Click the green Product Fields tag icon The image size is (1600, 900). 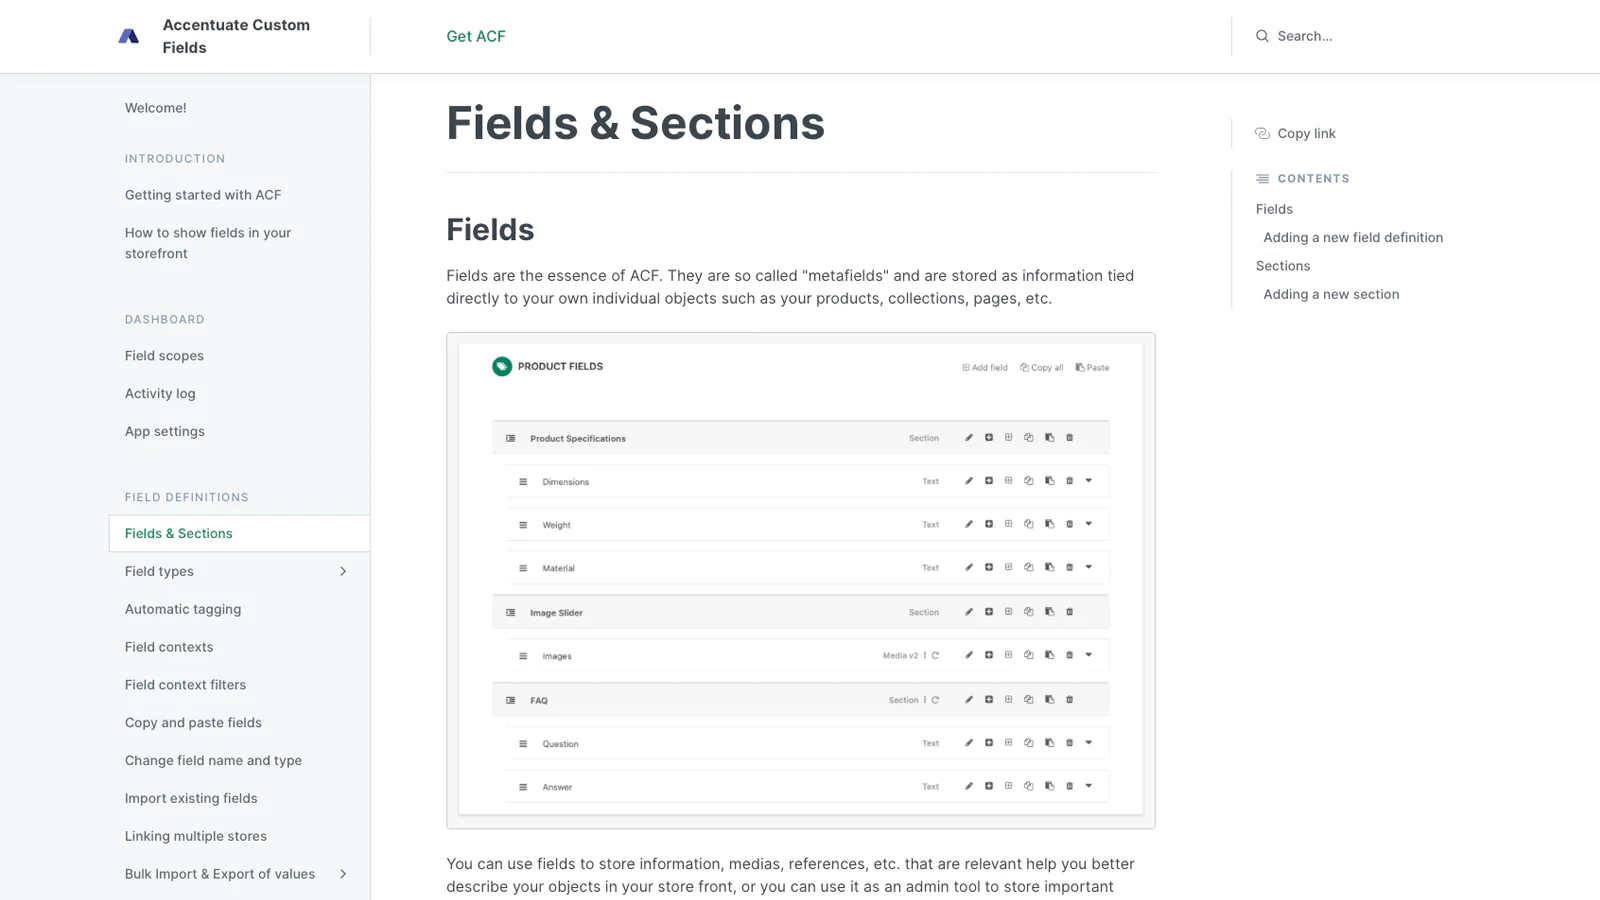tap(502, 366)
